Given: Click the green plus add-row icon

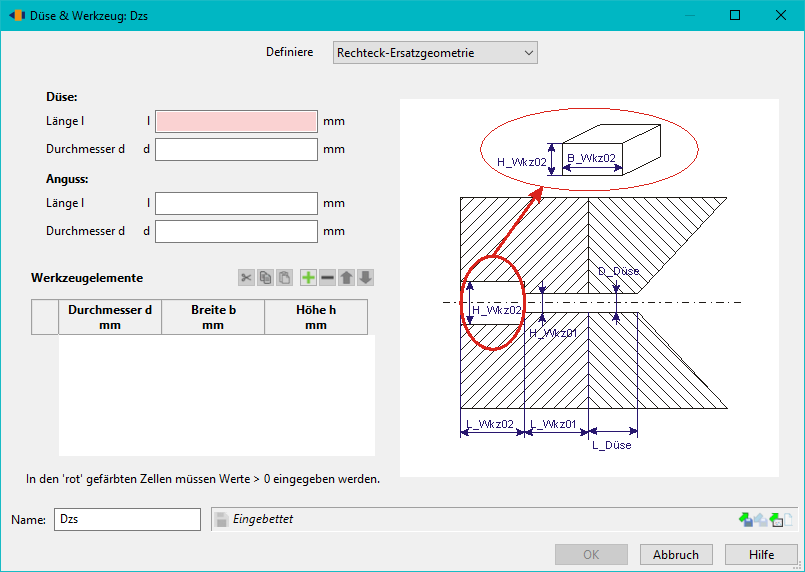Looking at the screenshot, I should pyautogui.click(x=308, y=278).
